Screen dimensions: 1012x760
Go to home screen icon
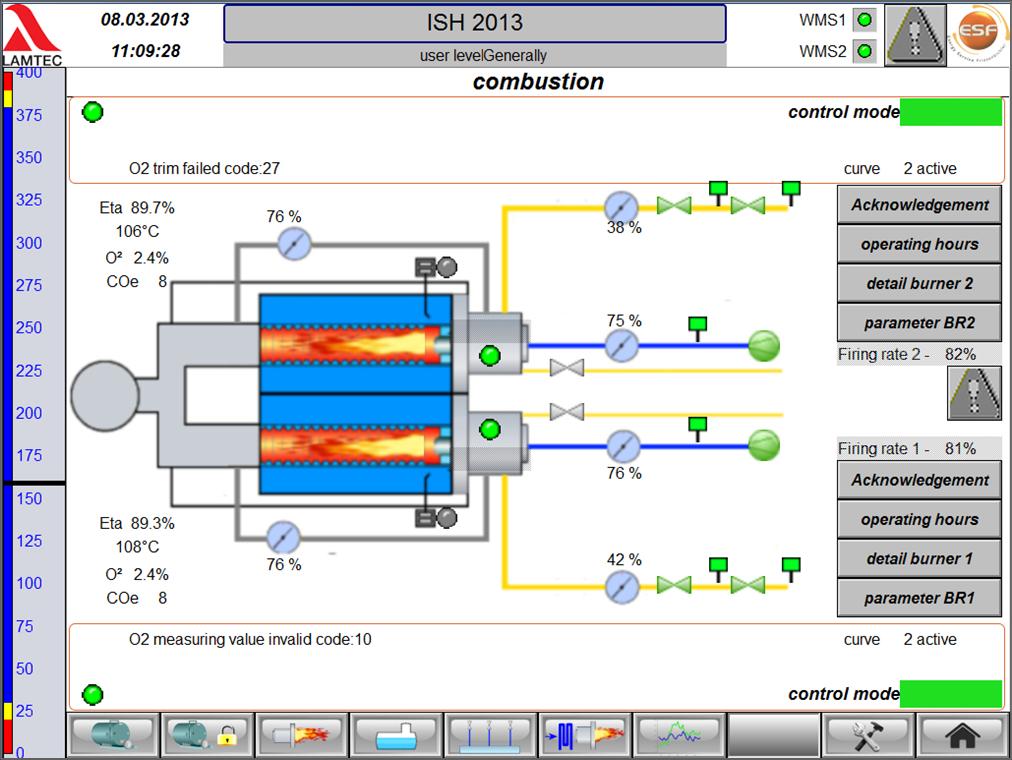coord(958,735)
